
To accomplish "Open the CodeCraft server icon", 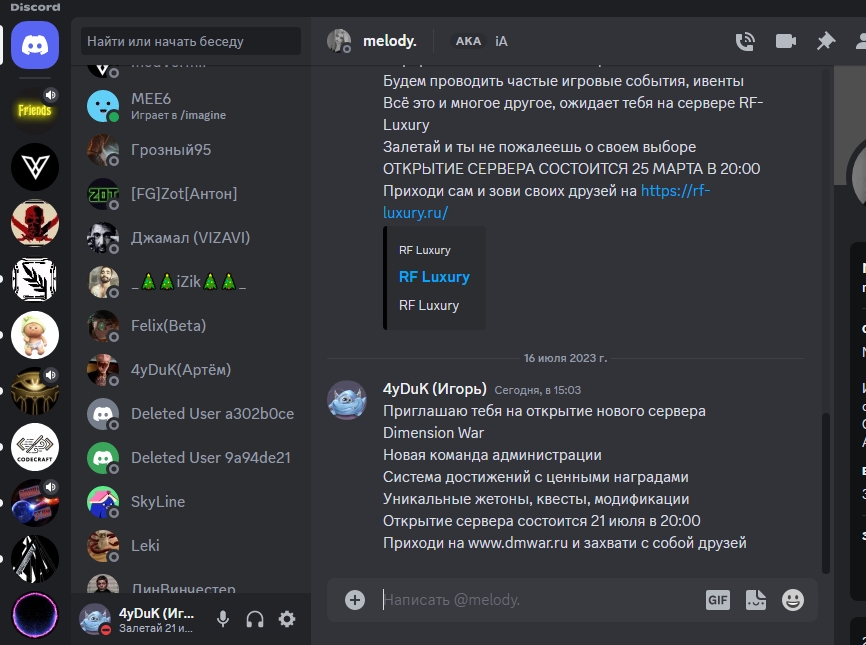I will [x=35, y=447].
